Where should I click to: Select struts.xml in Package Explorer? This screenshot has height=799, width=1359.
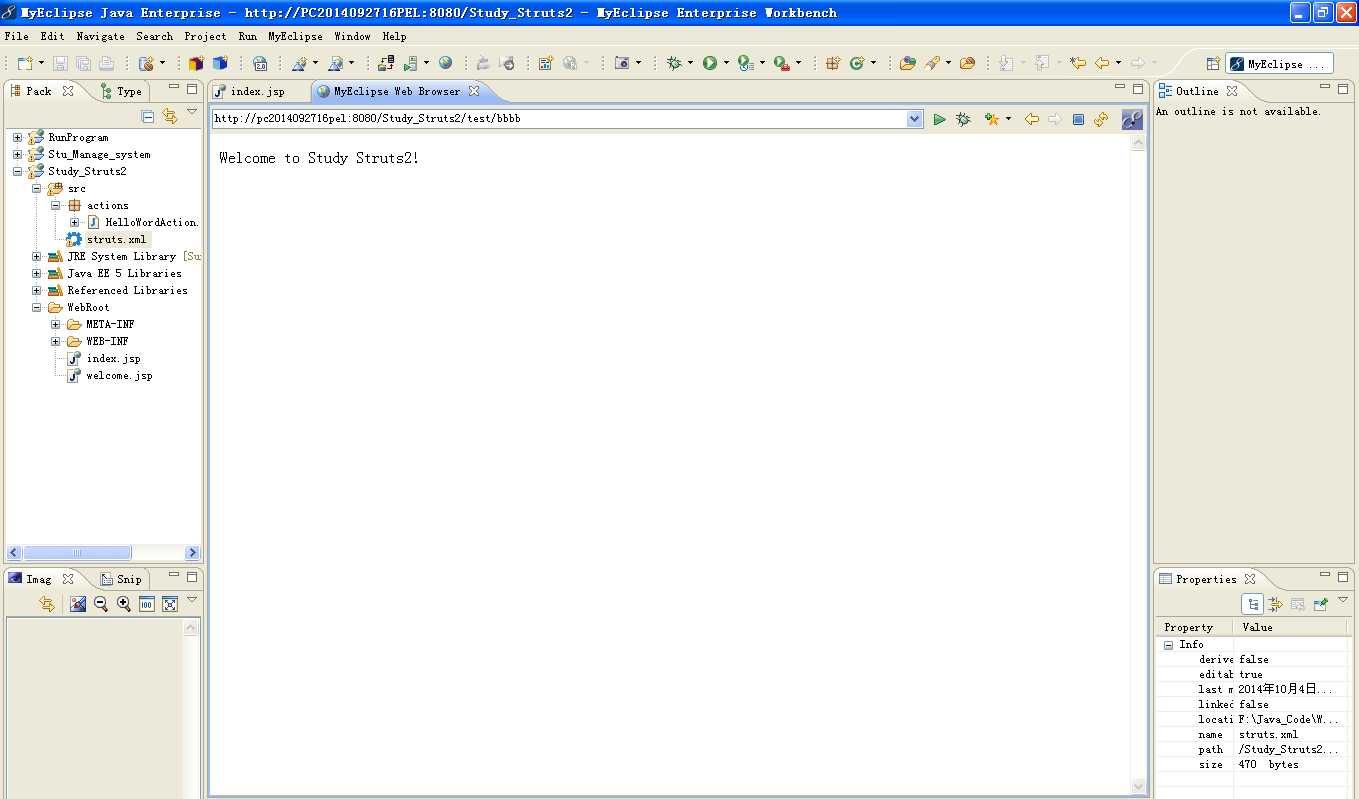116,239
